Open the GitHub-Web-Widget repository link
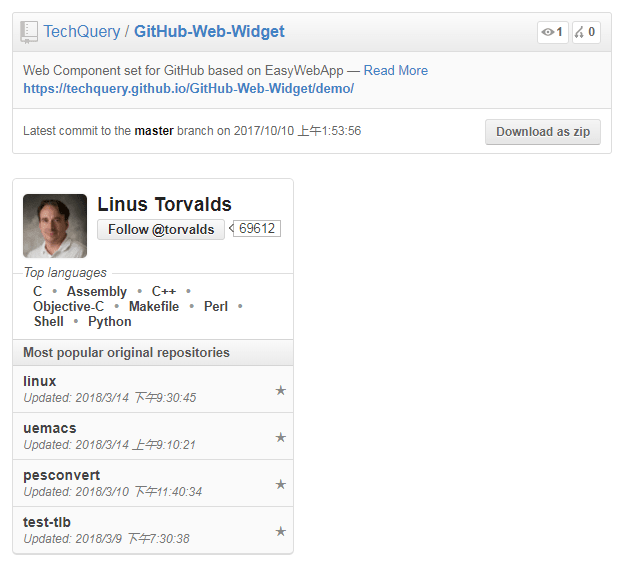630x568 pixels. coord(209,31)
